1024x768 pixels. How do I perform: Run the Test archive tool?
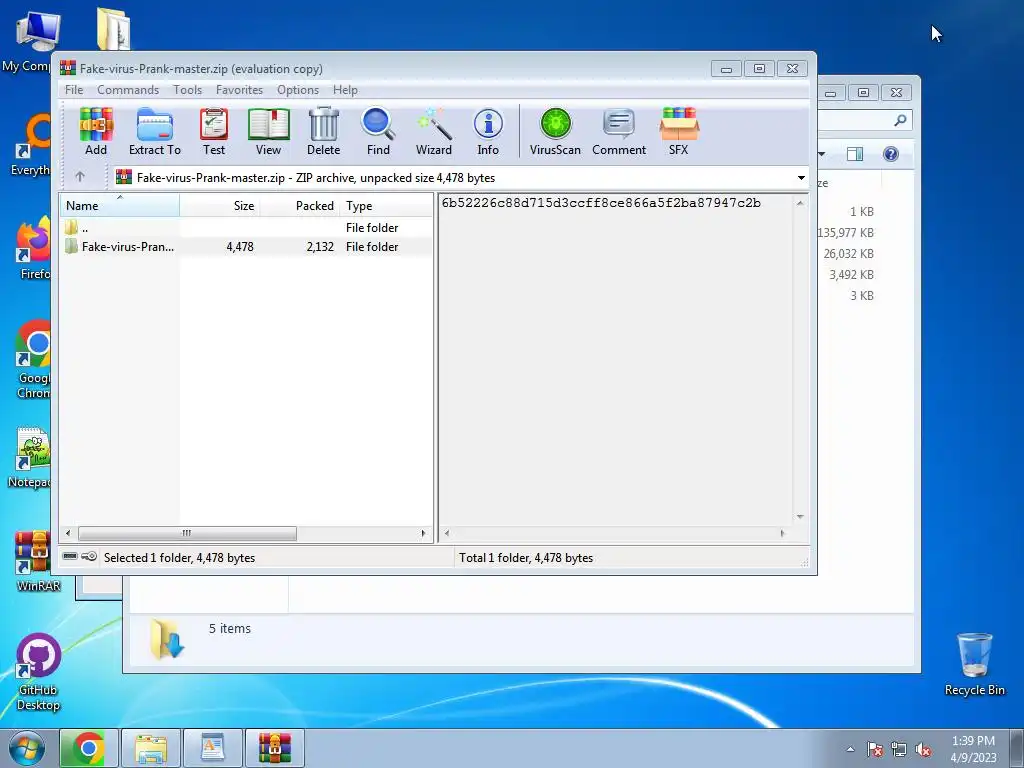tap(214, 131)
